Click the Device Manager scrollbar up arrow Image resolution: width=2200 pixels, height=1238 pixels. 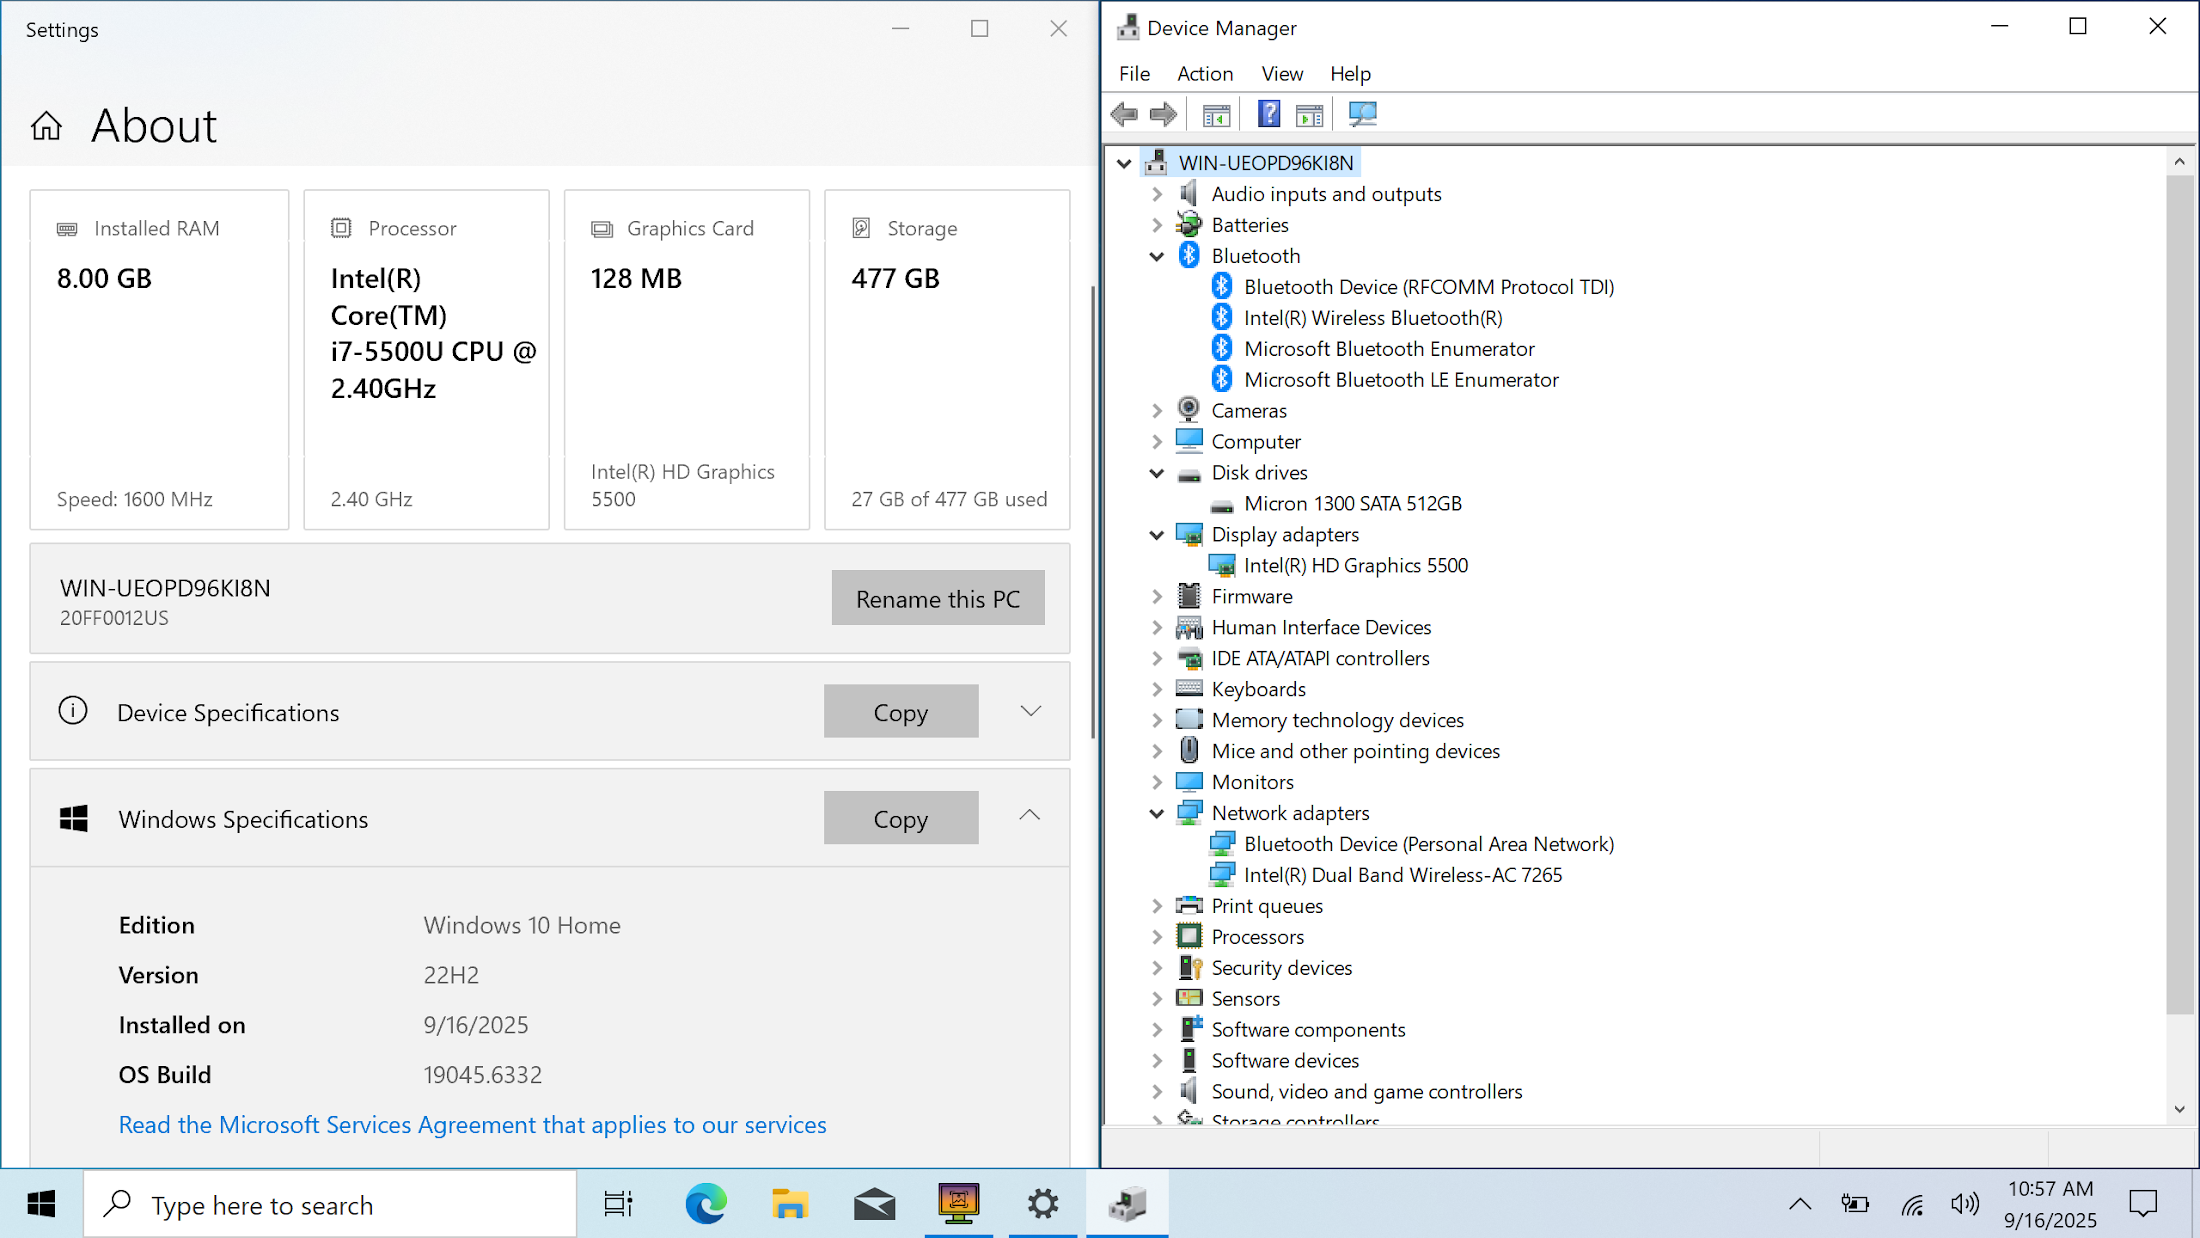[2179, 161]
